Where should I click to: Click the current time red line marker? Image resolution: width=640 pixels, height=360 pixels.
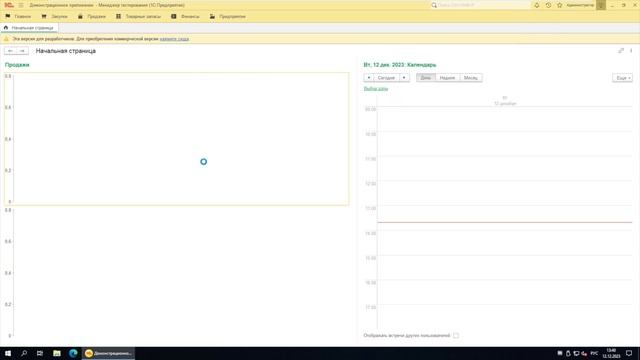504,222
